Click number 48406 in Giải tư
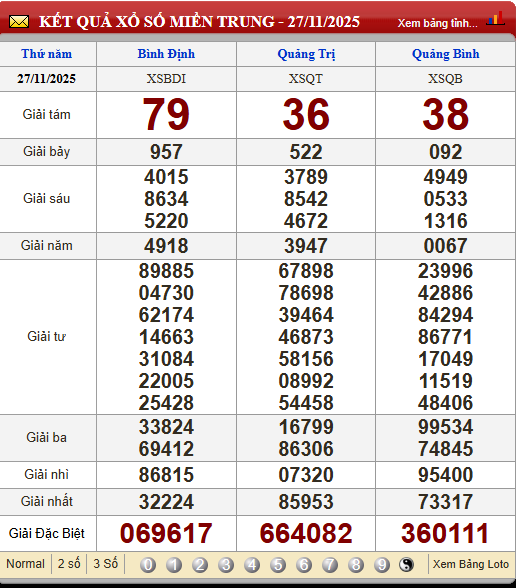Image resolution: width=518 pixels, height=588 pixels. pyautogui.click(x=446, y=403)
